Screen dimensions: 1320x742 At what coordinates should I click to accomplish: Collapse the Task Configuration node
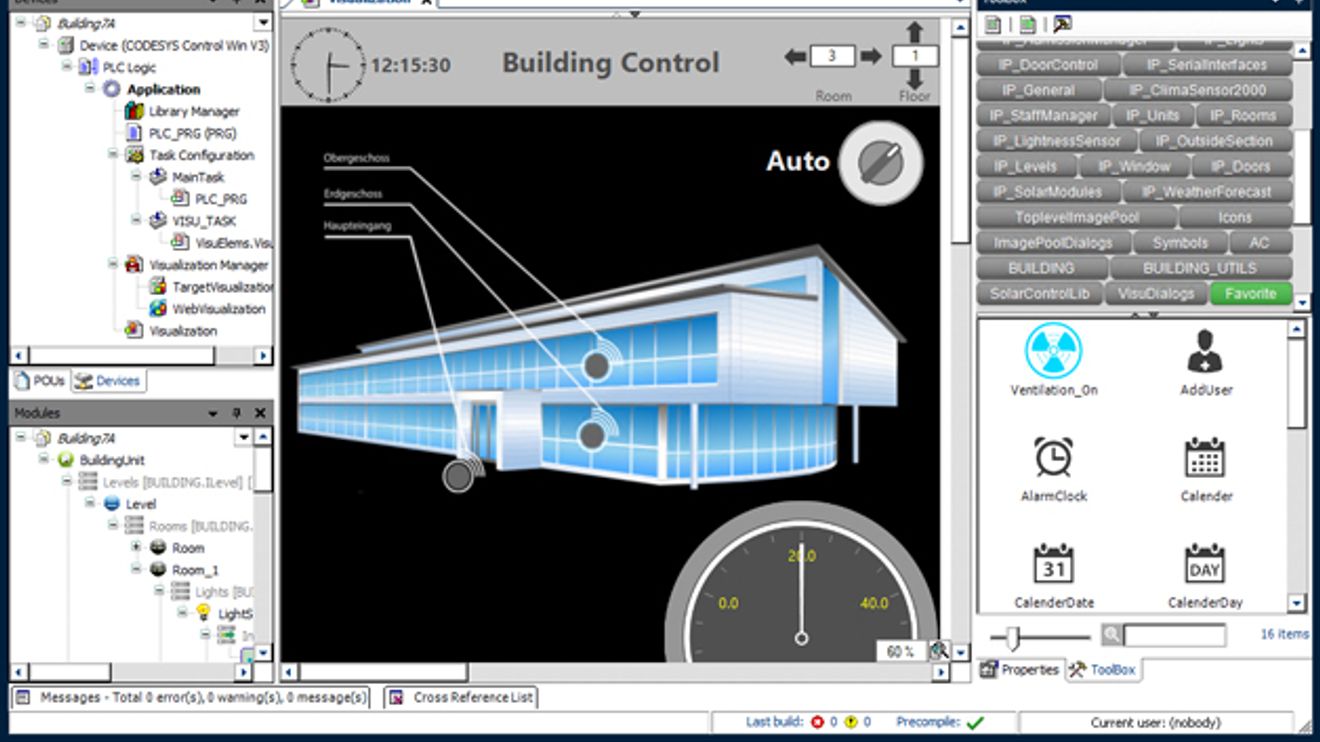pos(113,155)
